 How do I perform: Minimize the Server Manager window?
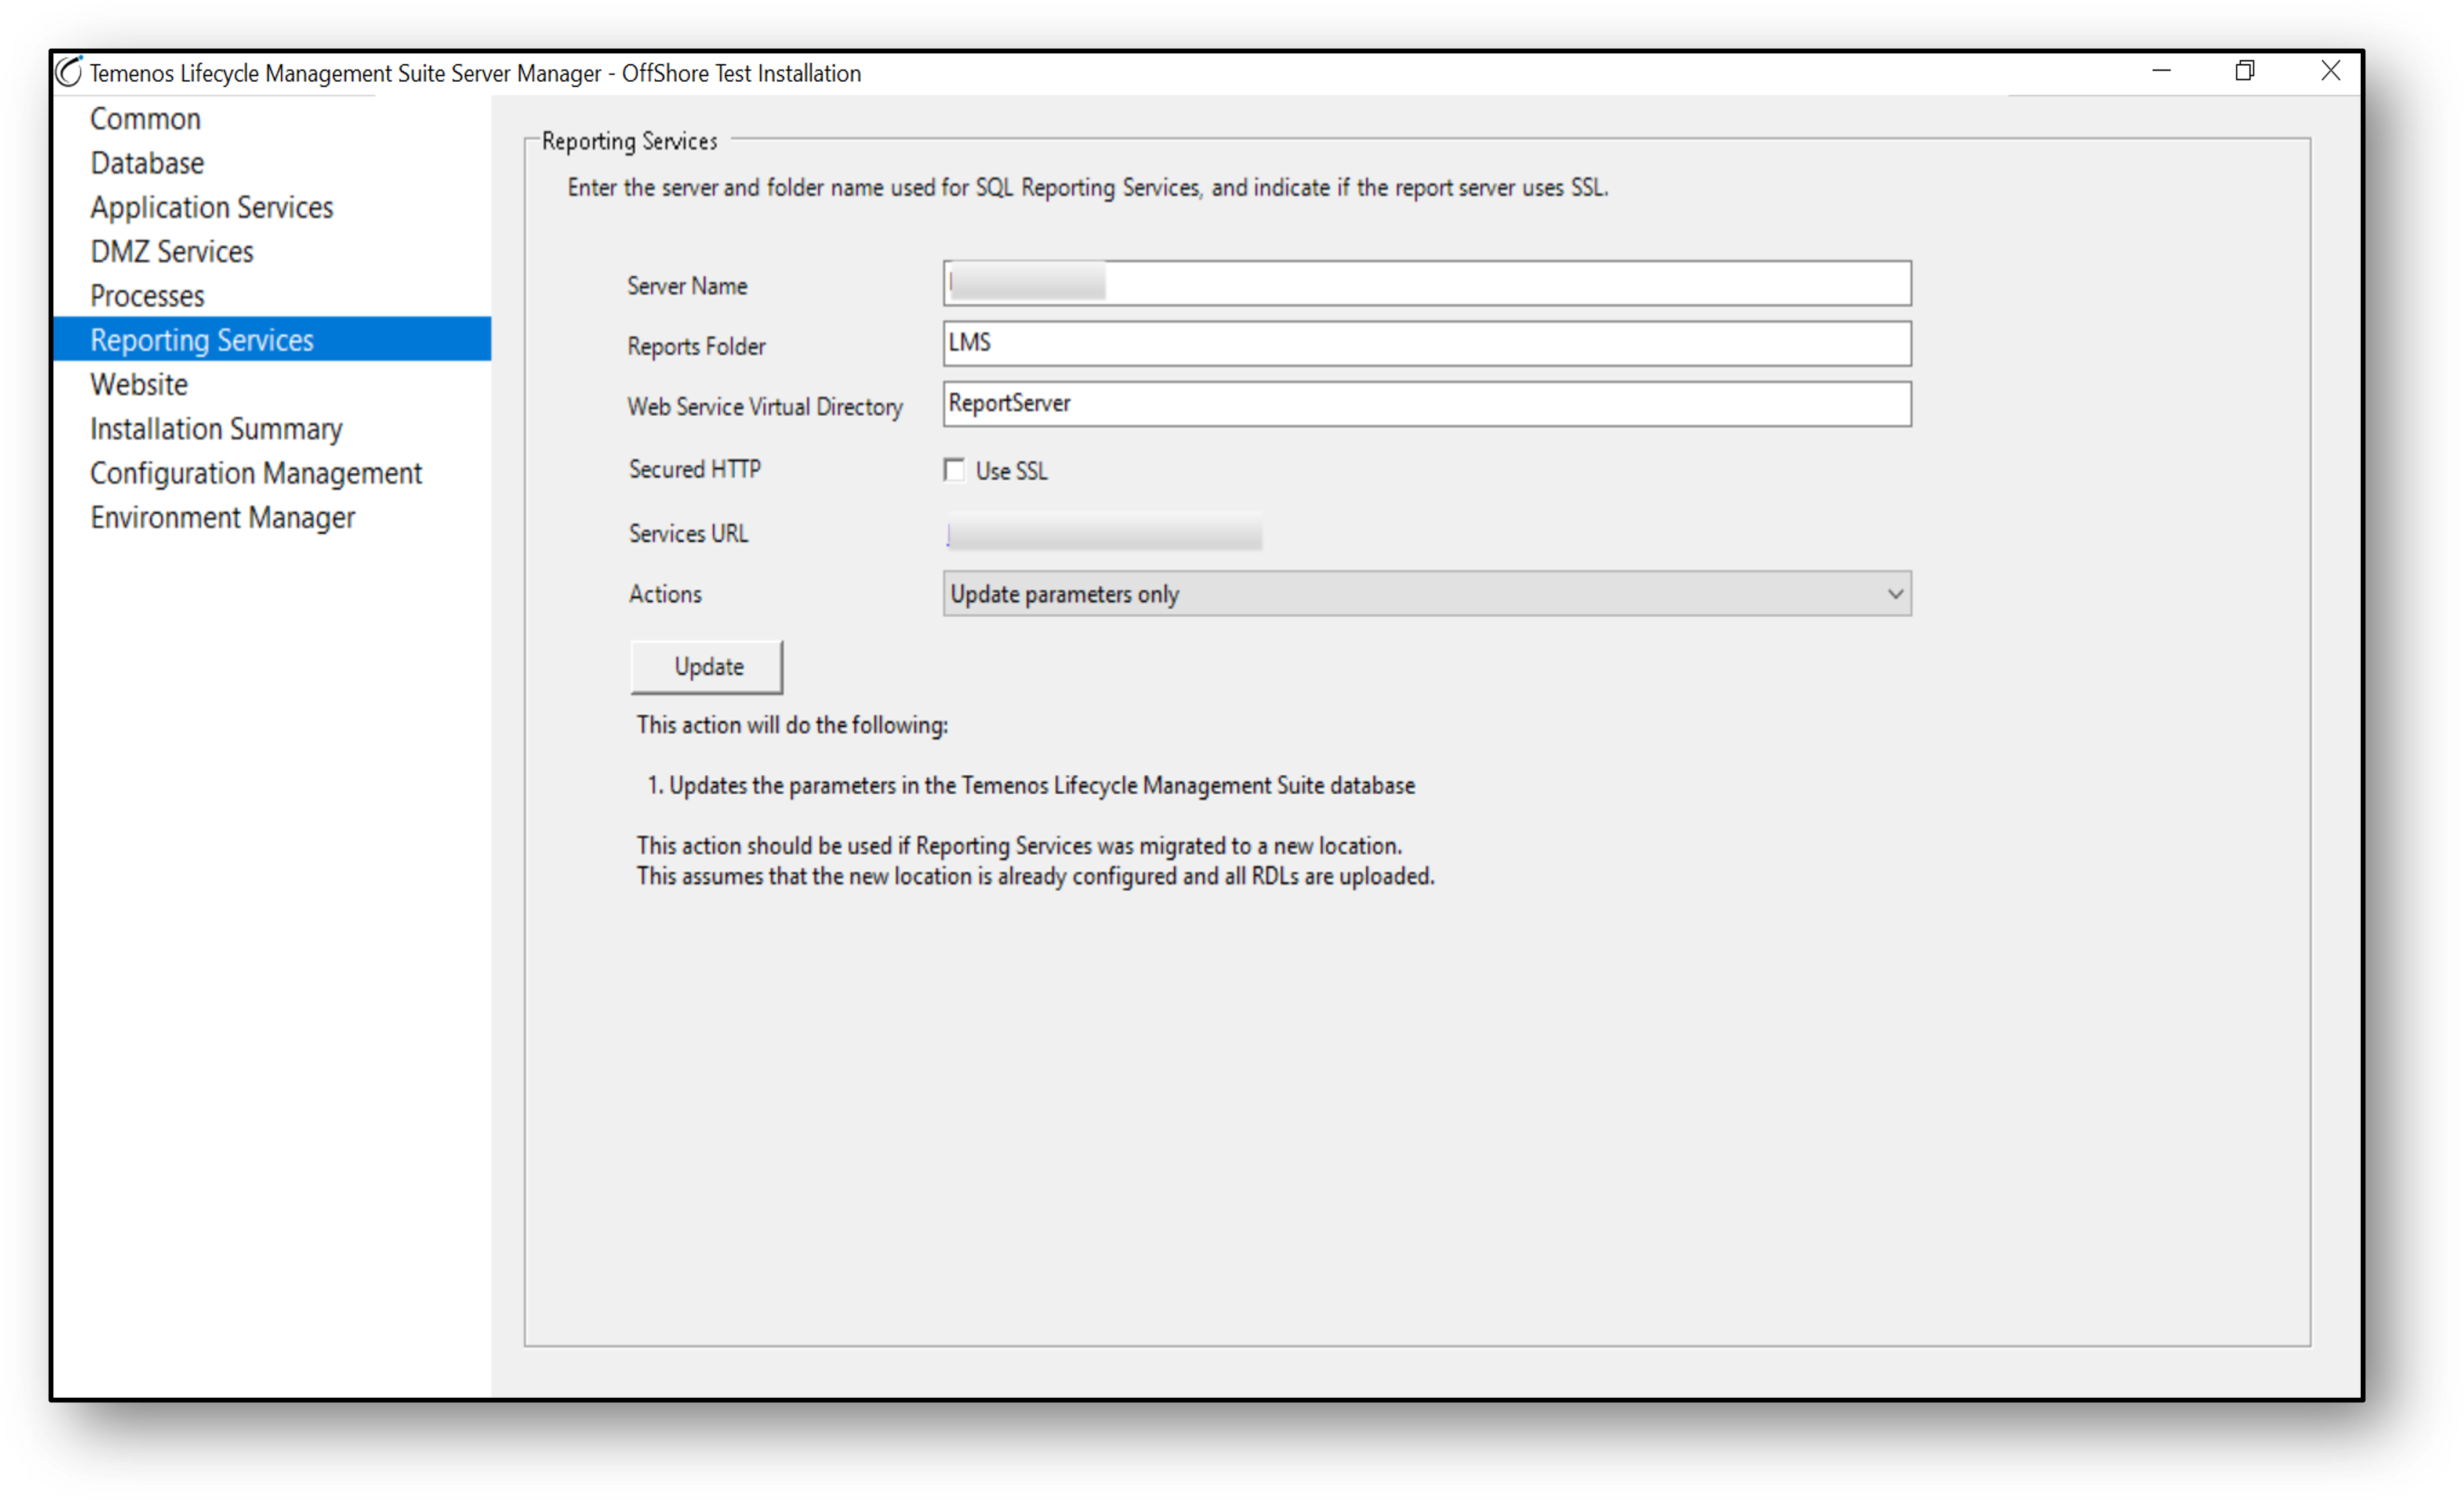(2162, 71)
